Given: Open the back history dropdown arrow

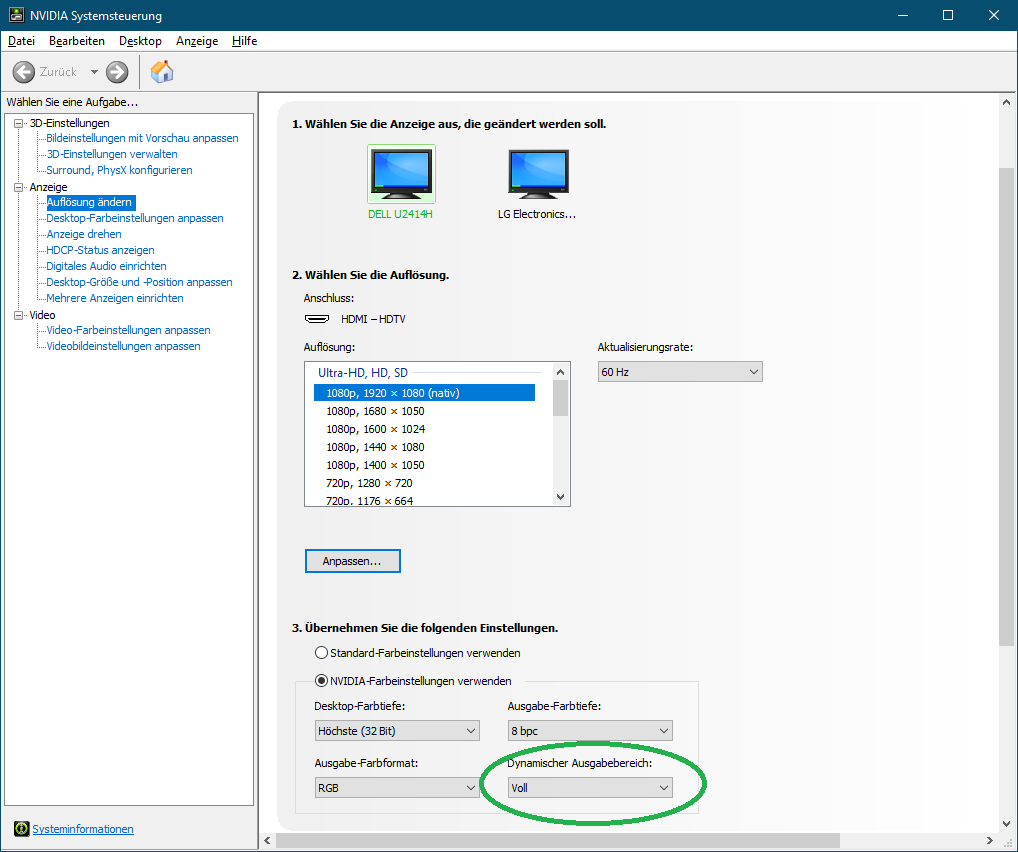Looking at the screenshot, I should (94, 72).
